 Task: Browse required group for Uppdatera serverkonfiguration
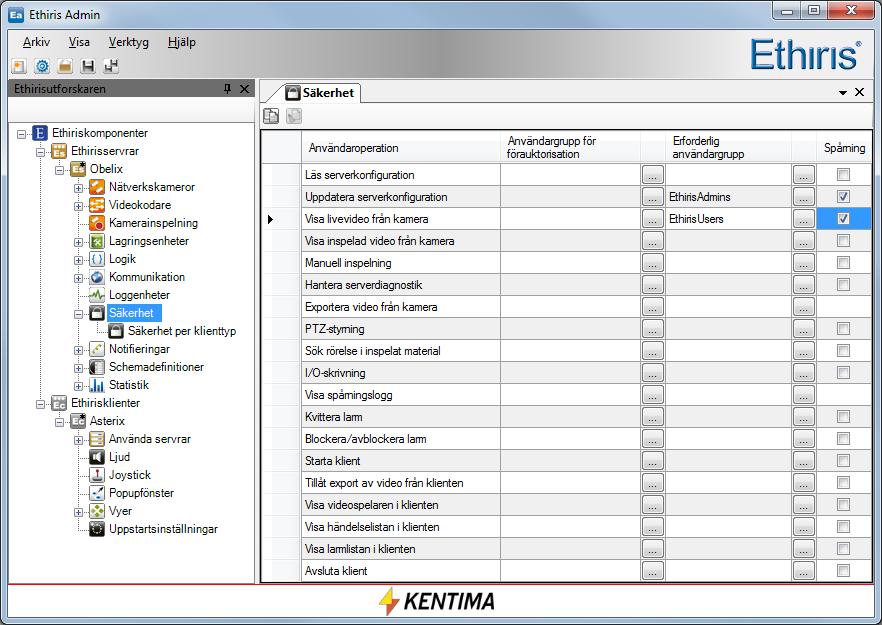(804, 197)
